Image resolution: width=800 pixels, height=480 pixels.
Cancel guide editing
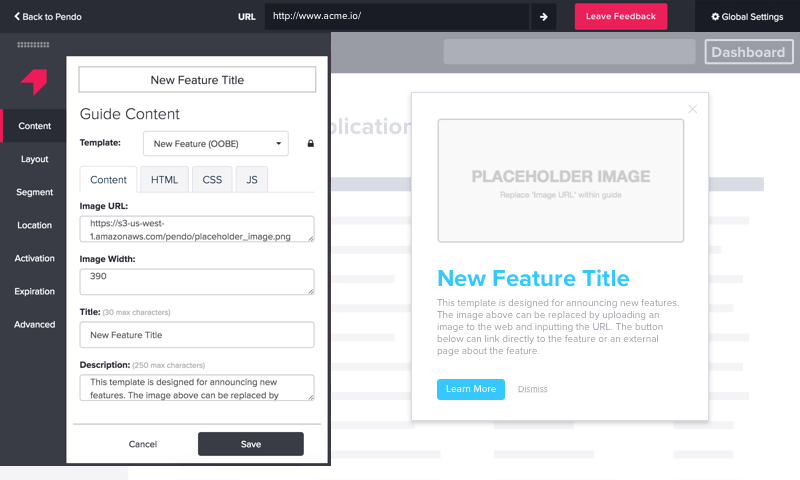coord(143,444)
